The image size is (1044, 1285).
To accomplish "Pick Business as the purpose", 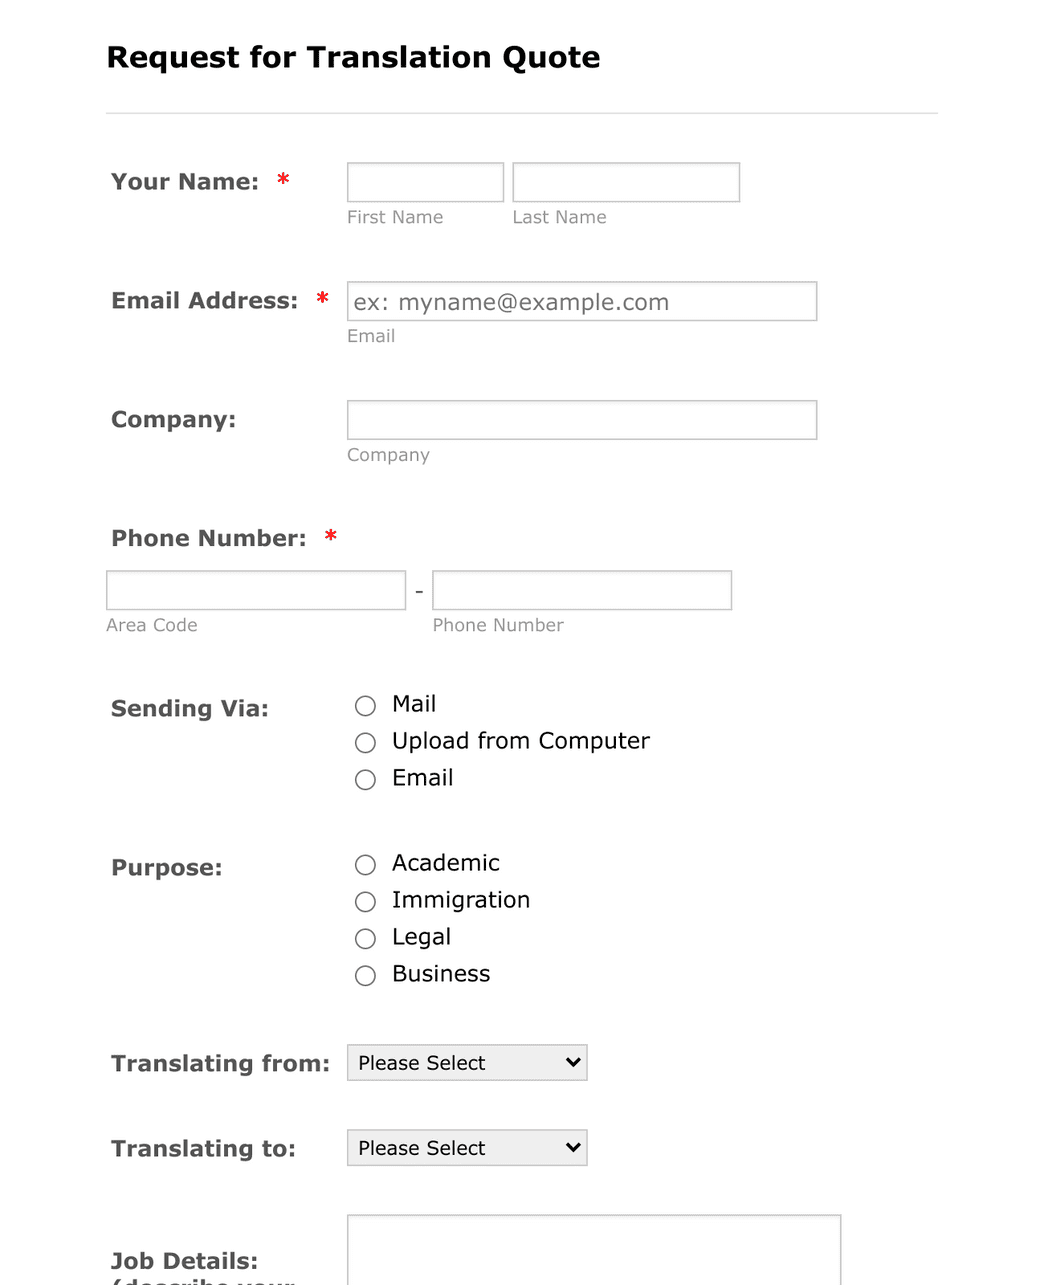I will [x=365, y=975].
